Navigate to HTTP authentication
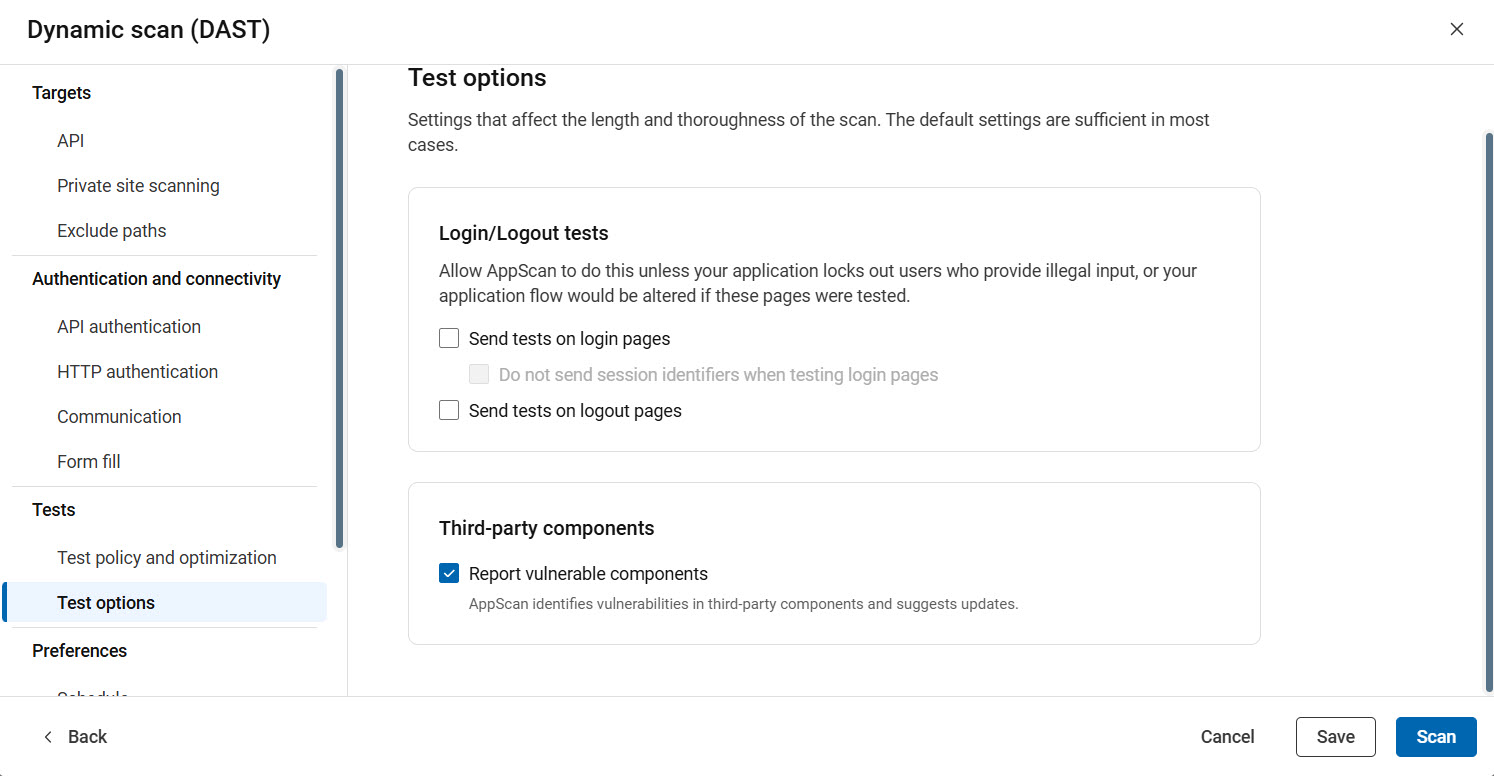The width and height of the screenshot is (1494, 776). point(137,372)
